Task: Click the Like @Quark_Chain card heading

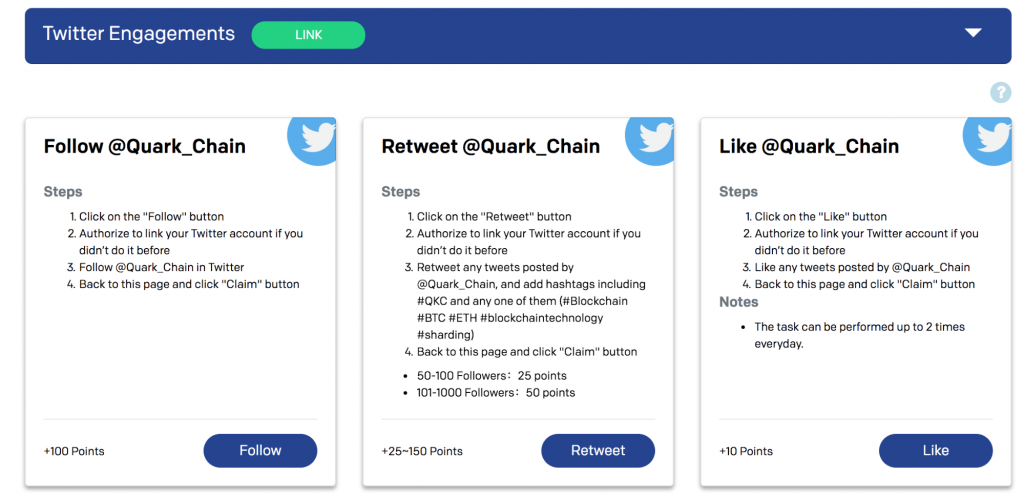Action: (x=808, y=146)
